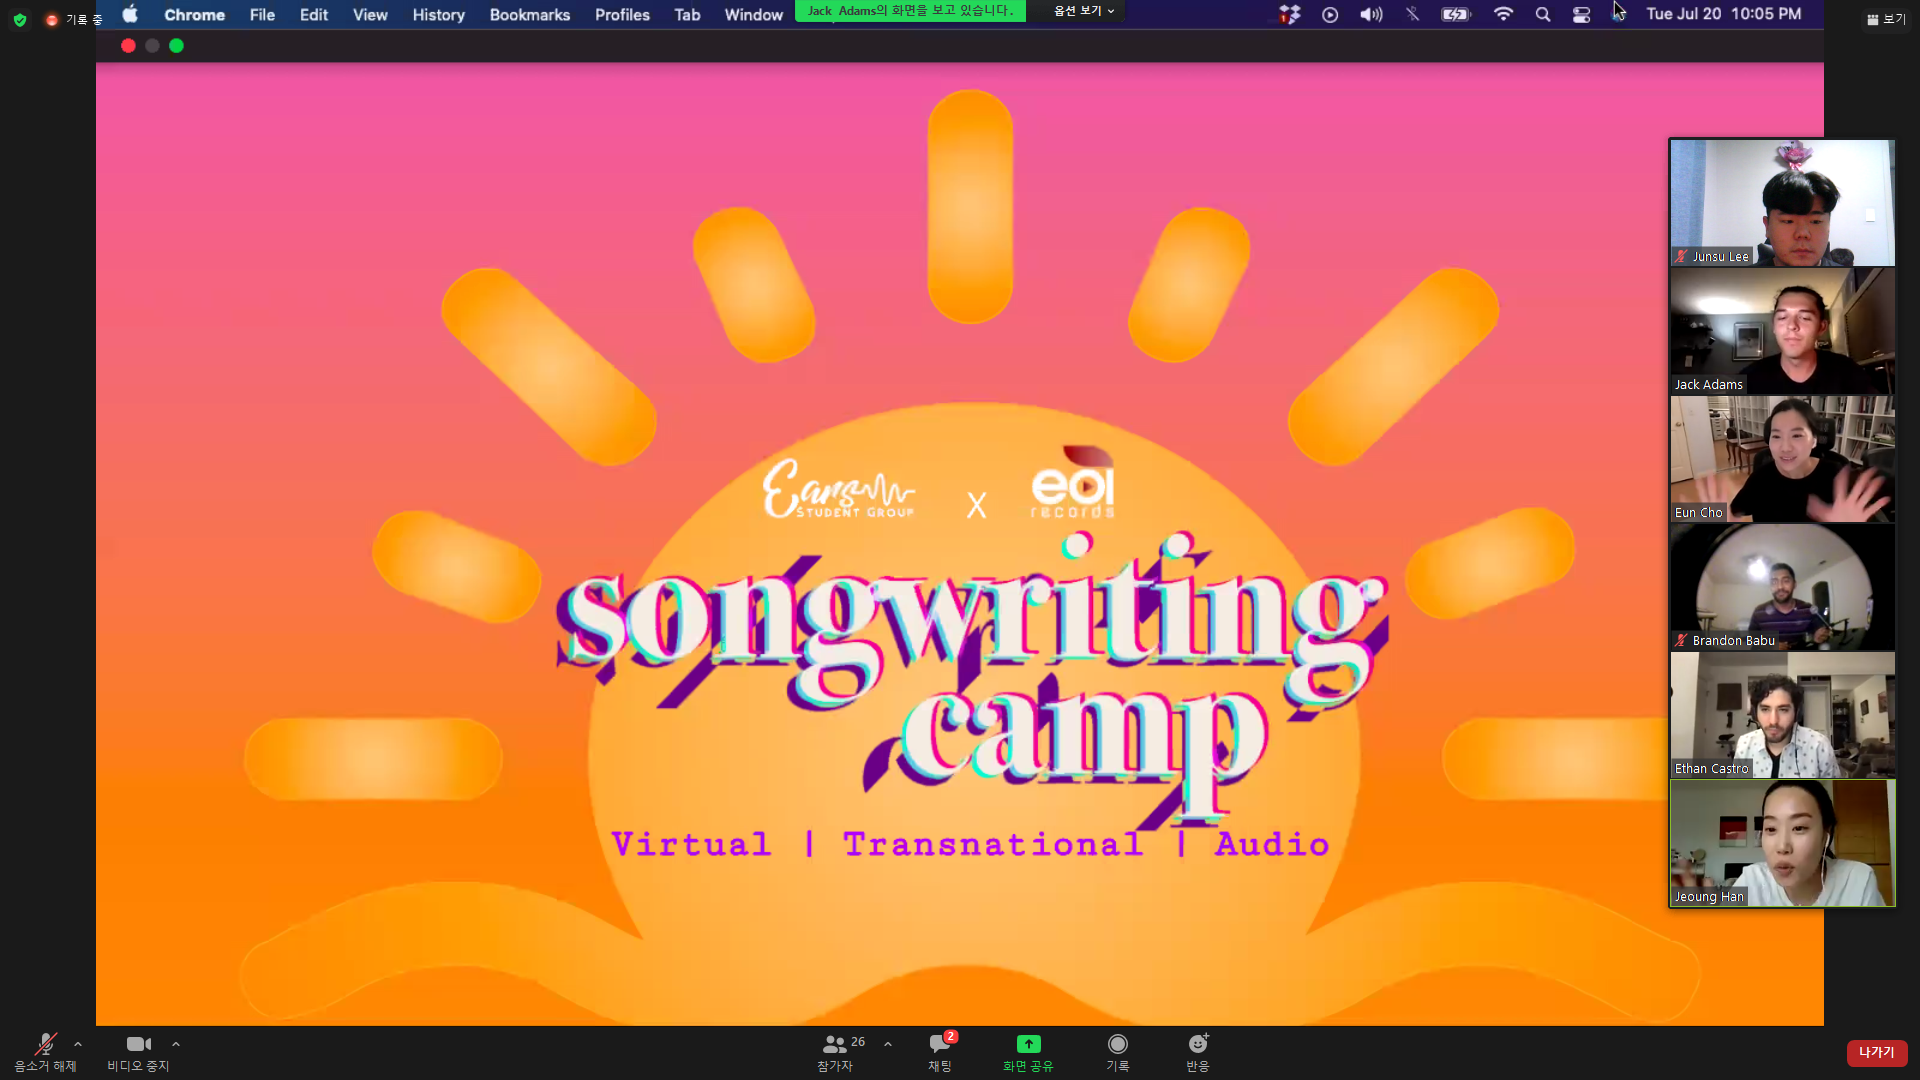Open the Bookmarks menu
The height and width of the screenshot is (1080, 1920).
pyautogui.click(x=529, y=15)
